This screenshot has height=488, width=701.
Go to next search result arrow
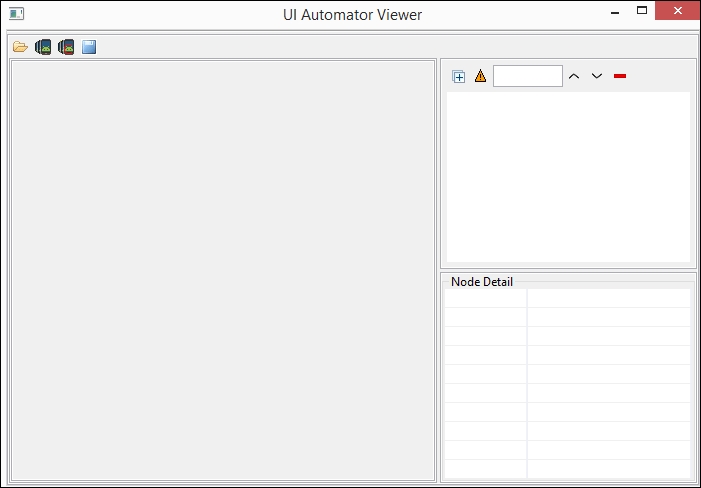597,76
